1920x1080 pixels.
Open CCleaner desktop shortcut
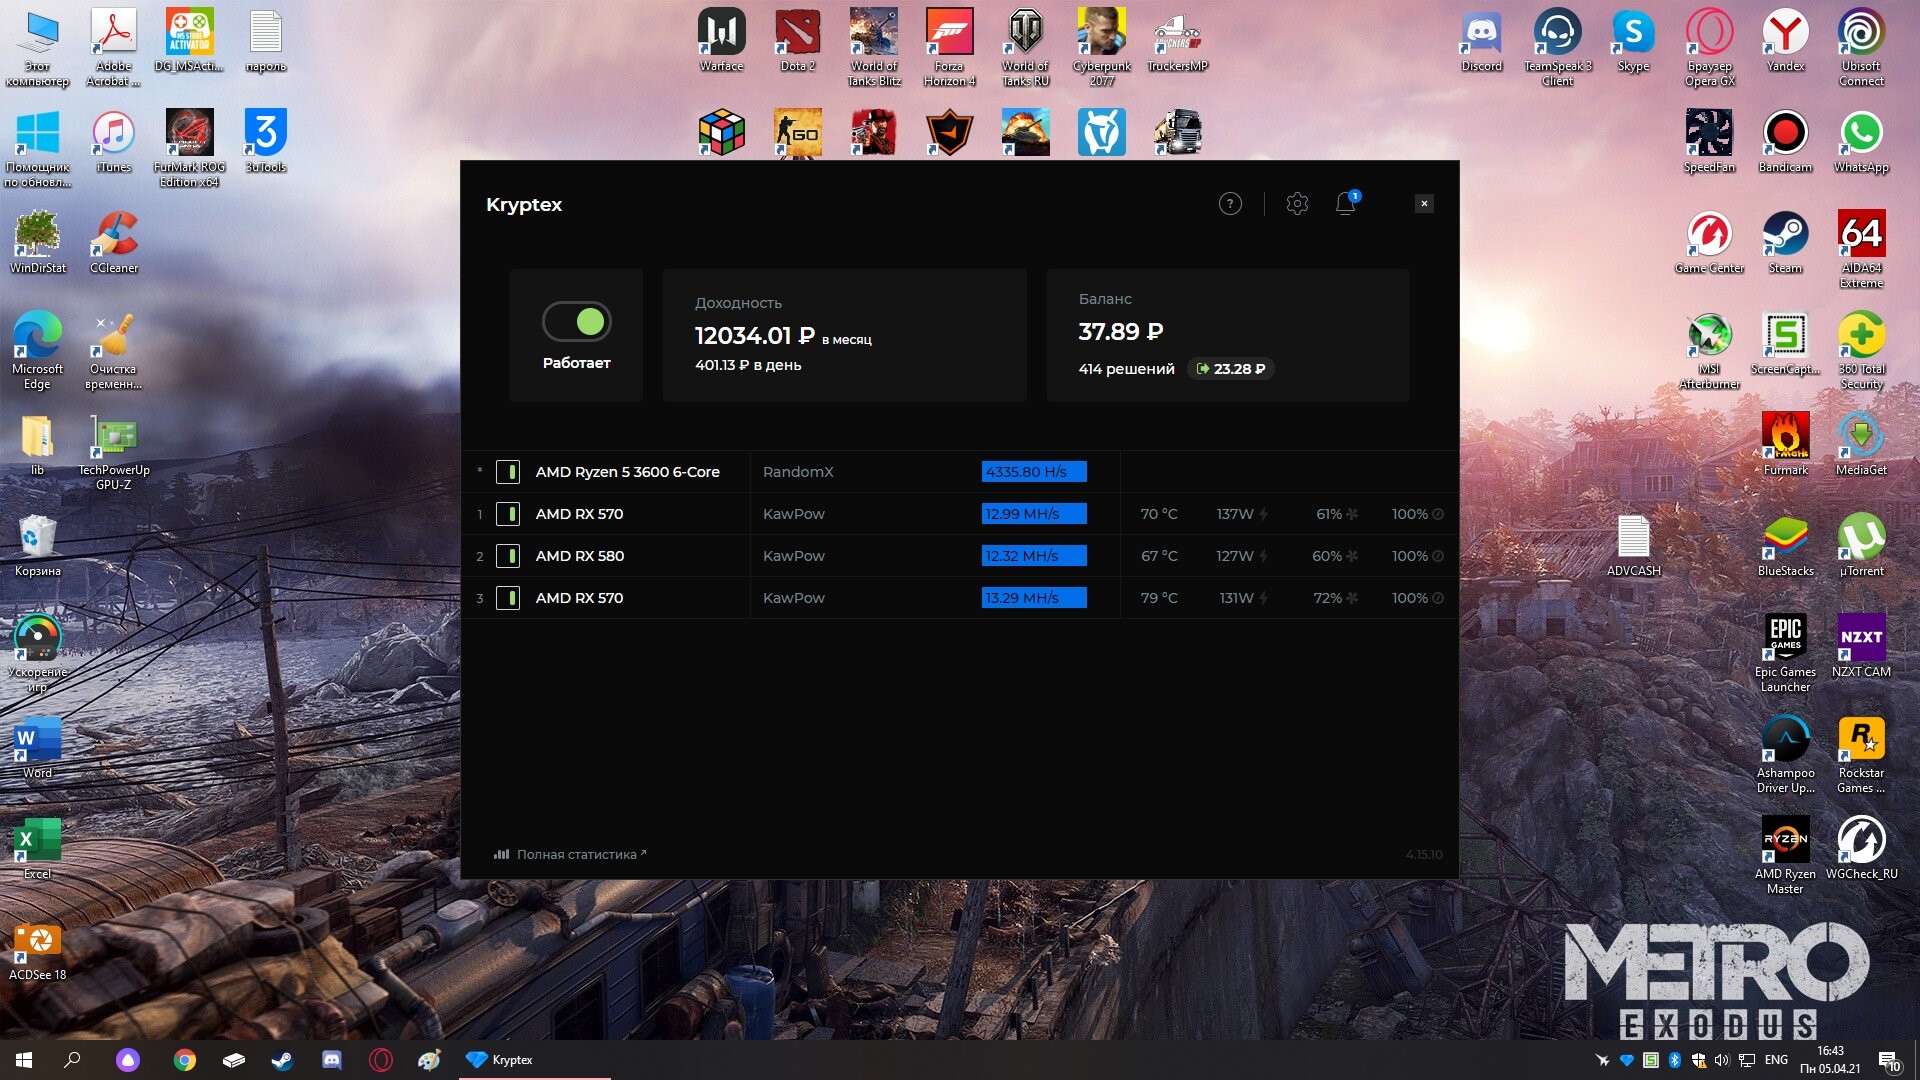[114, 242]
